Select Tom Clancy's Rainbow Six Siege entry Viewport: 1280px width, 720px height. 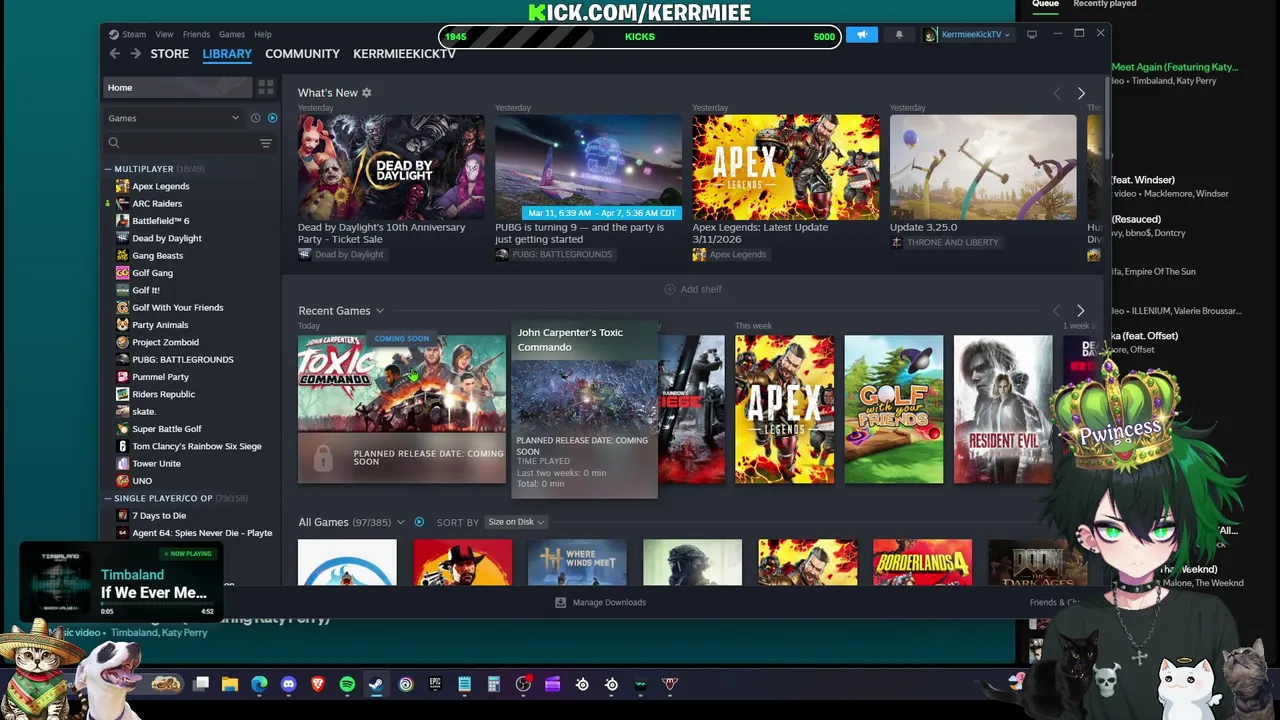pos(196,446)
